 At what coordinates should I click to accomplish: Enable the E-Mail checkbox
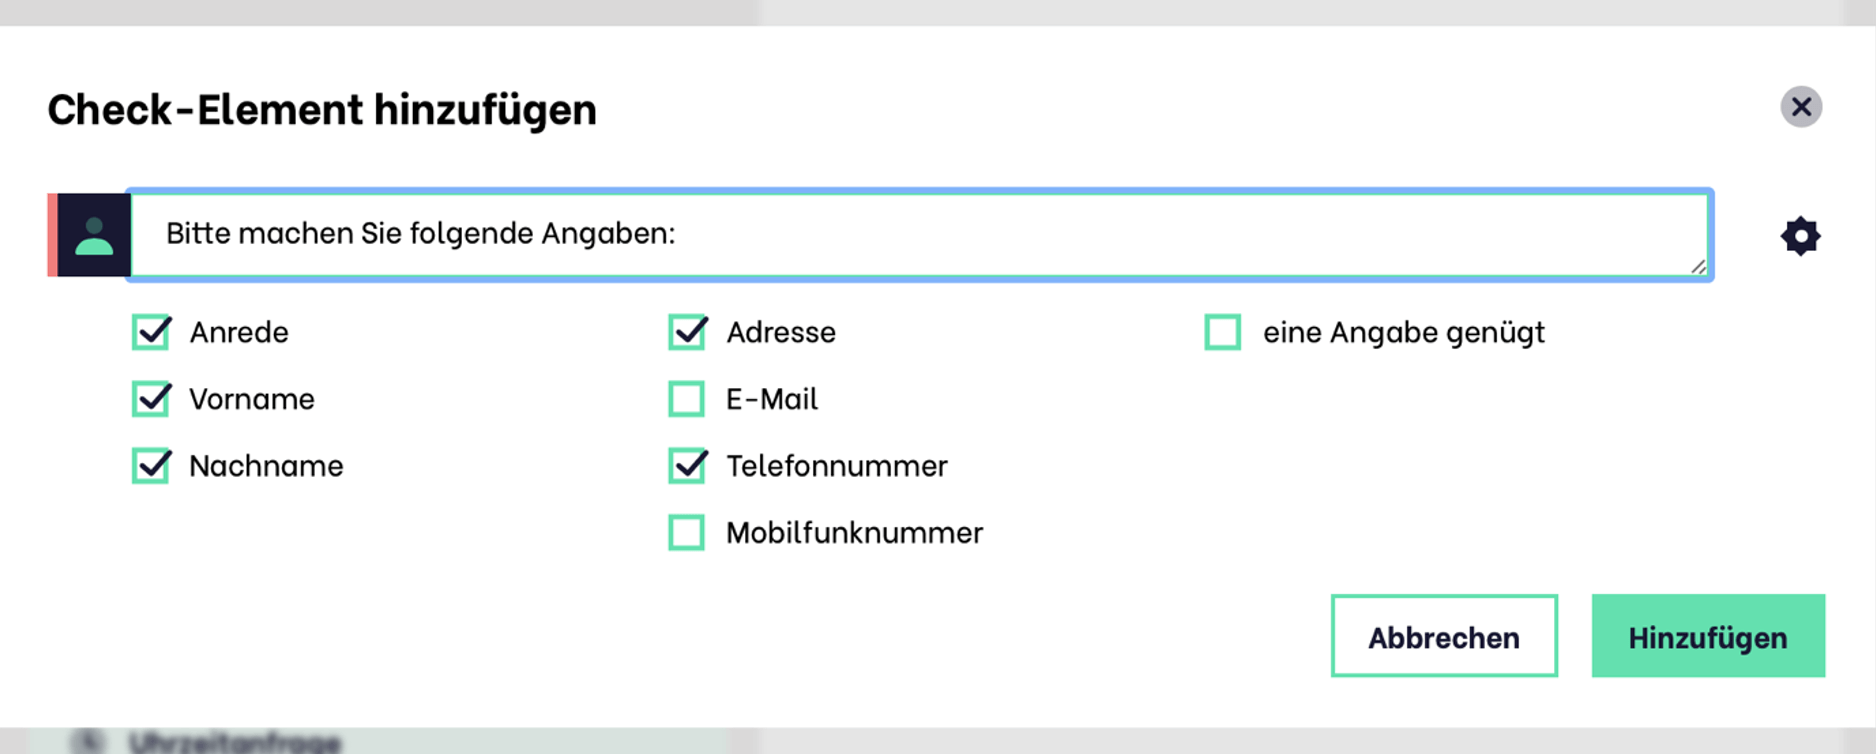point(687,399)
